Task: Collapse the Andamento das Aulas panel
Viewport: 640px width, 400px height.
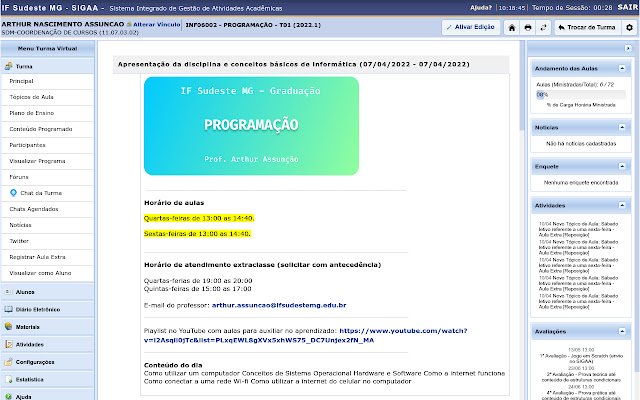Action: click(x=622, y=69)
